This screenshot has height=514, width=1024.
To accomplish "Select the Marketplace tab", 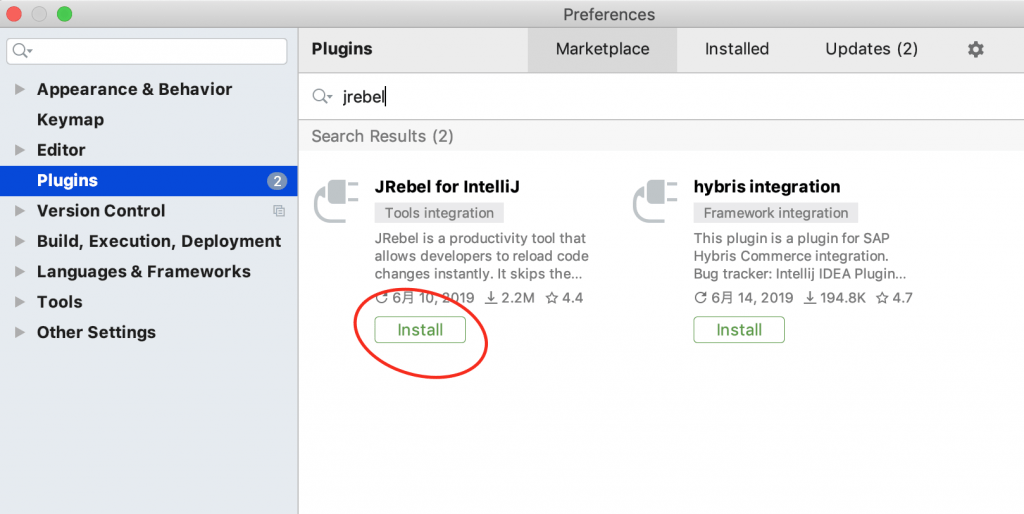I will click(602, 49).
